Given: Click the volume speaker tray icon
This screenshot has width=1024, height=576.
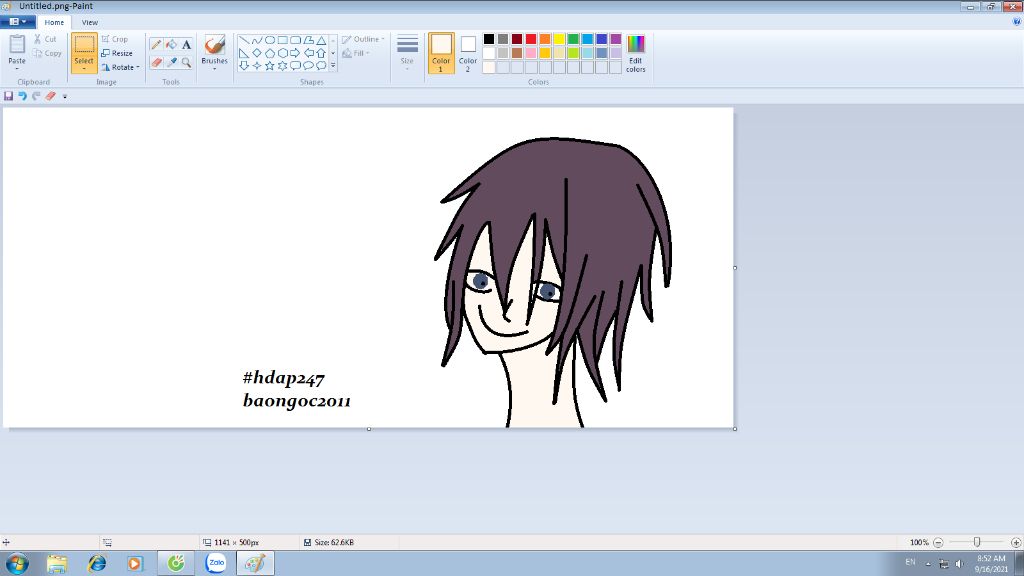Looking at the screenshot, I should point(959,563).
